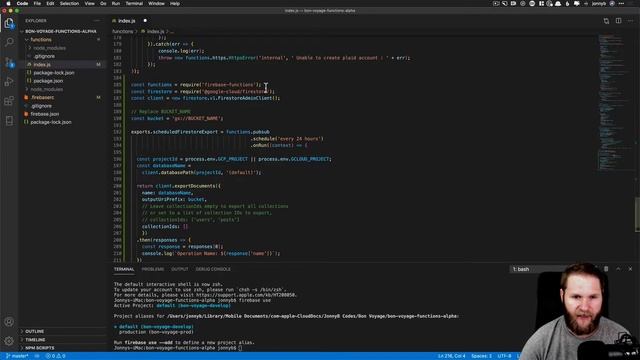Open the Explorer view in activity bar
Viewport: 640px width, 360px height.
[9, 24]
